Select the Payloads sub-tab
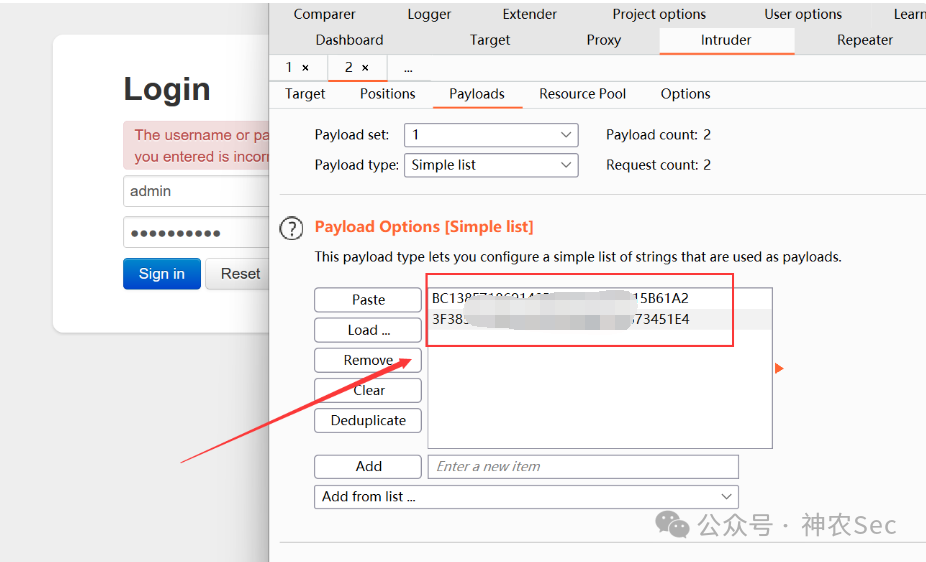The height and width of the screenshot is (562, 926). pyautogui.click(x=477, y=94)
